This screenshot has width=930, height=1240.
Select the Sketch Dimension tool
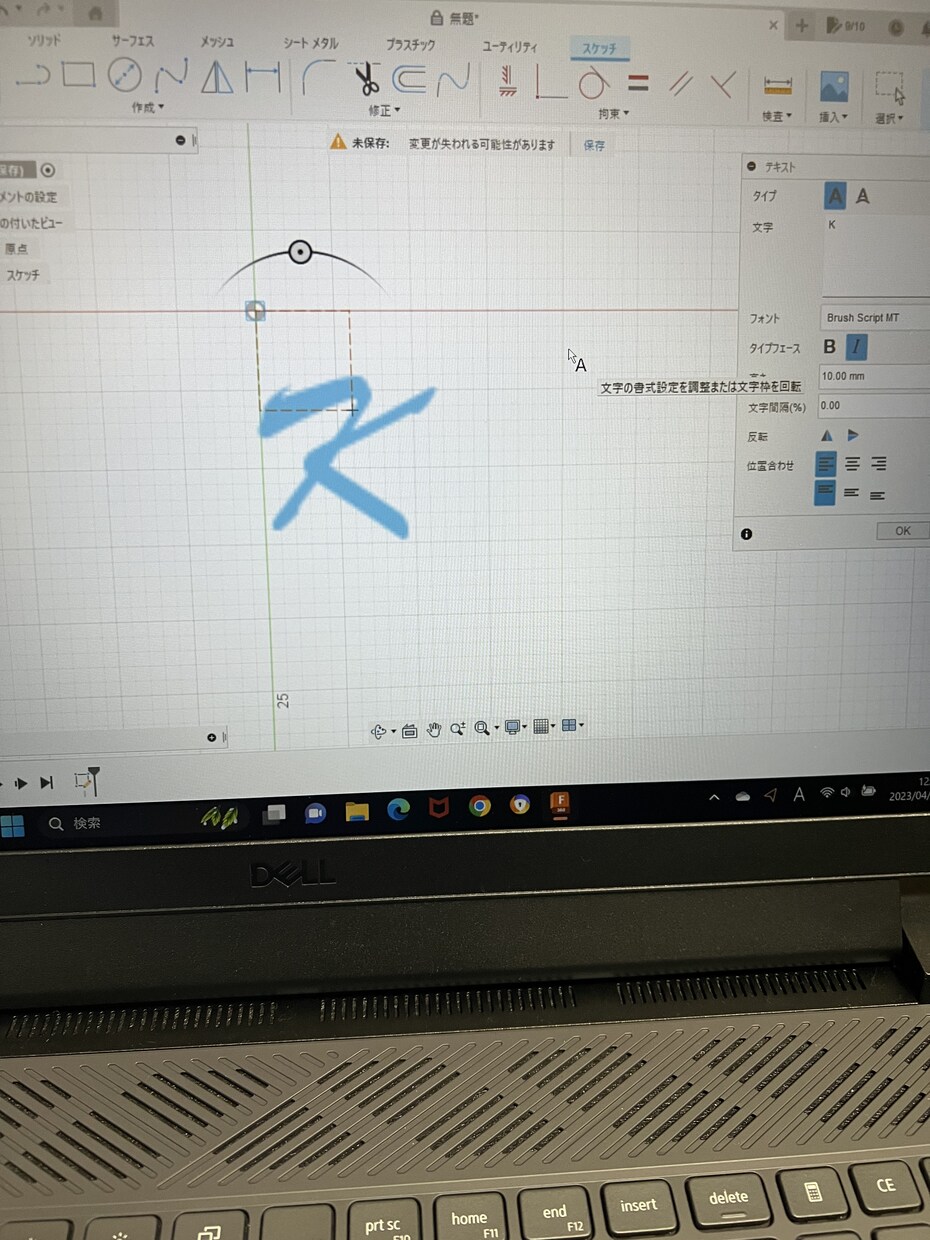pos(263,76)
